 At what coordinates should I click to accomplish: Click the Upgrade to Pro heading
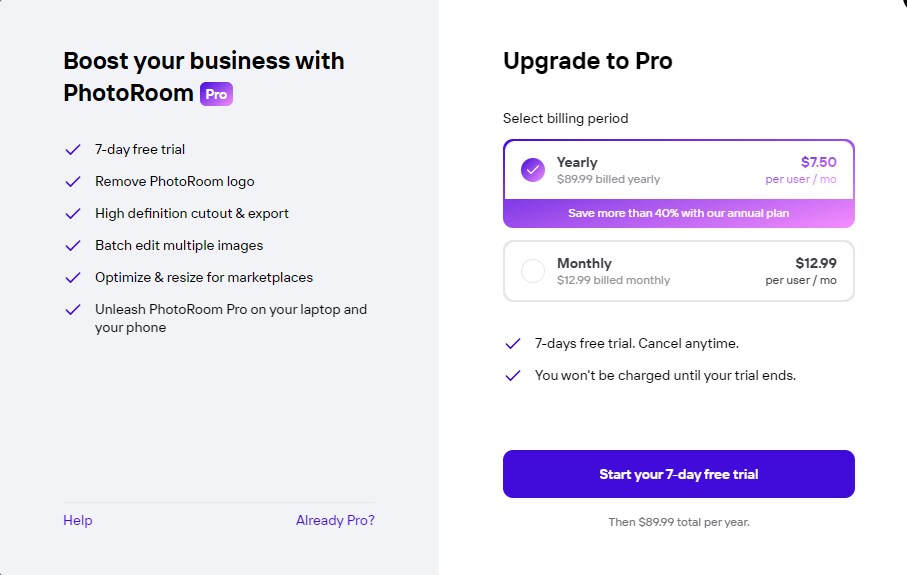[587, 61]
